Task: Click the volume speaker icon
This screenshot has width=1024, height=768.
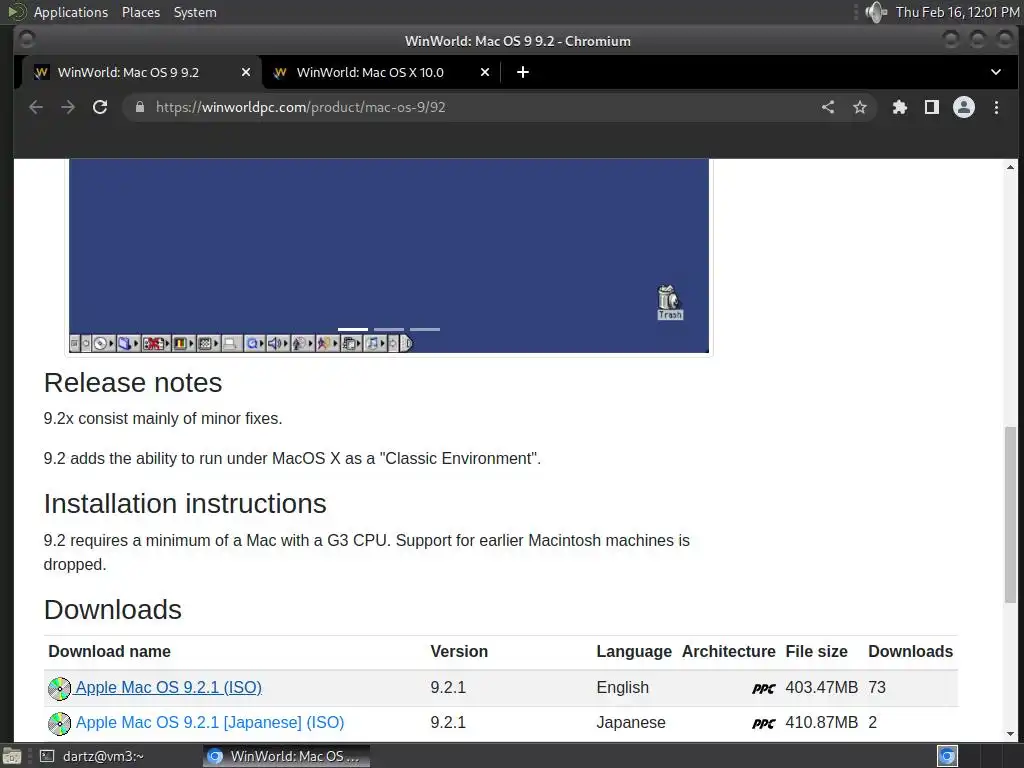Action: pos(876,12)
